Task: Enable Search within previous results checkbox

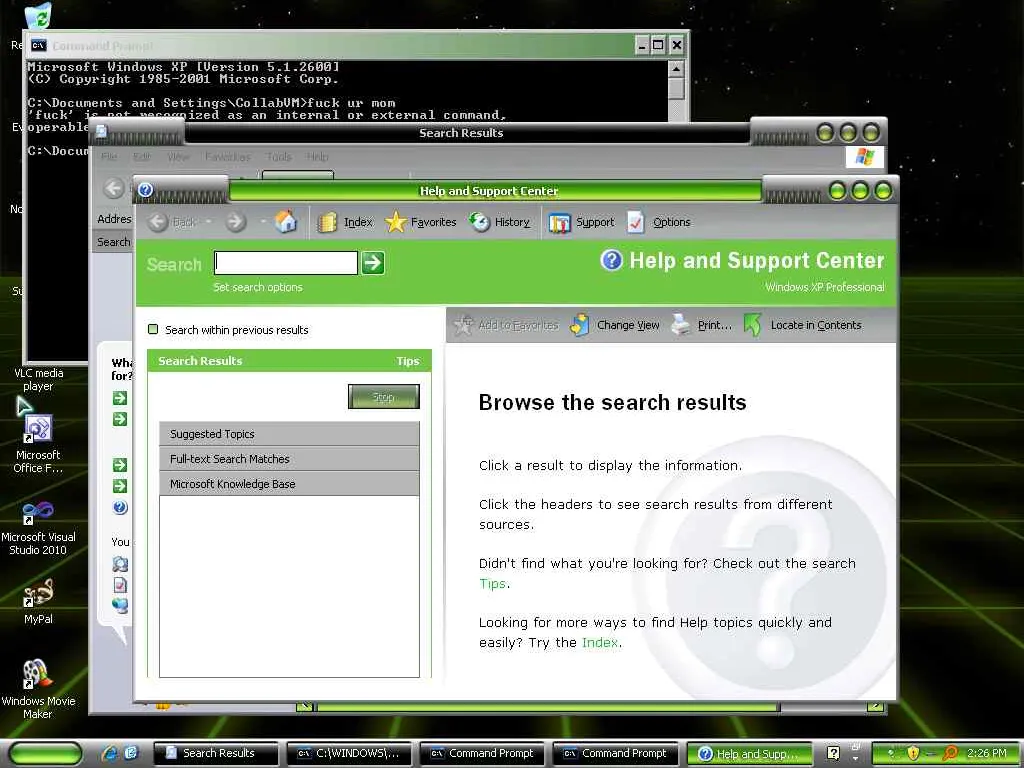Action: pos(153,329)
